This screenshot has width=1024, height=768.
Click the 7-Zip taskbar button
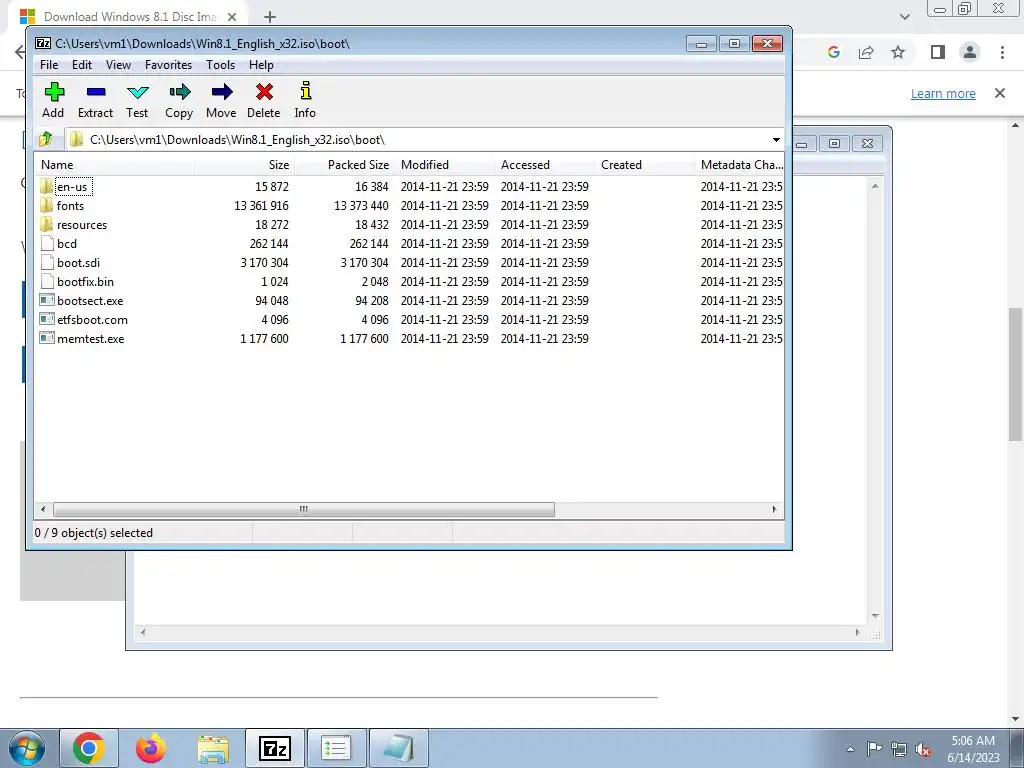275,748
